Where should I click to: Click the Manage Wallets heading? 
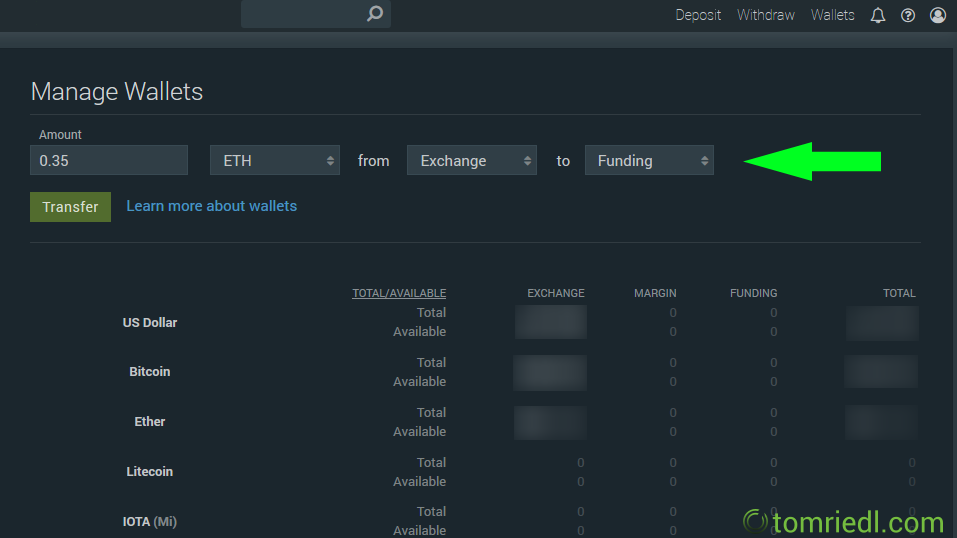117,92
